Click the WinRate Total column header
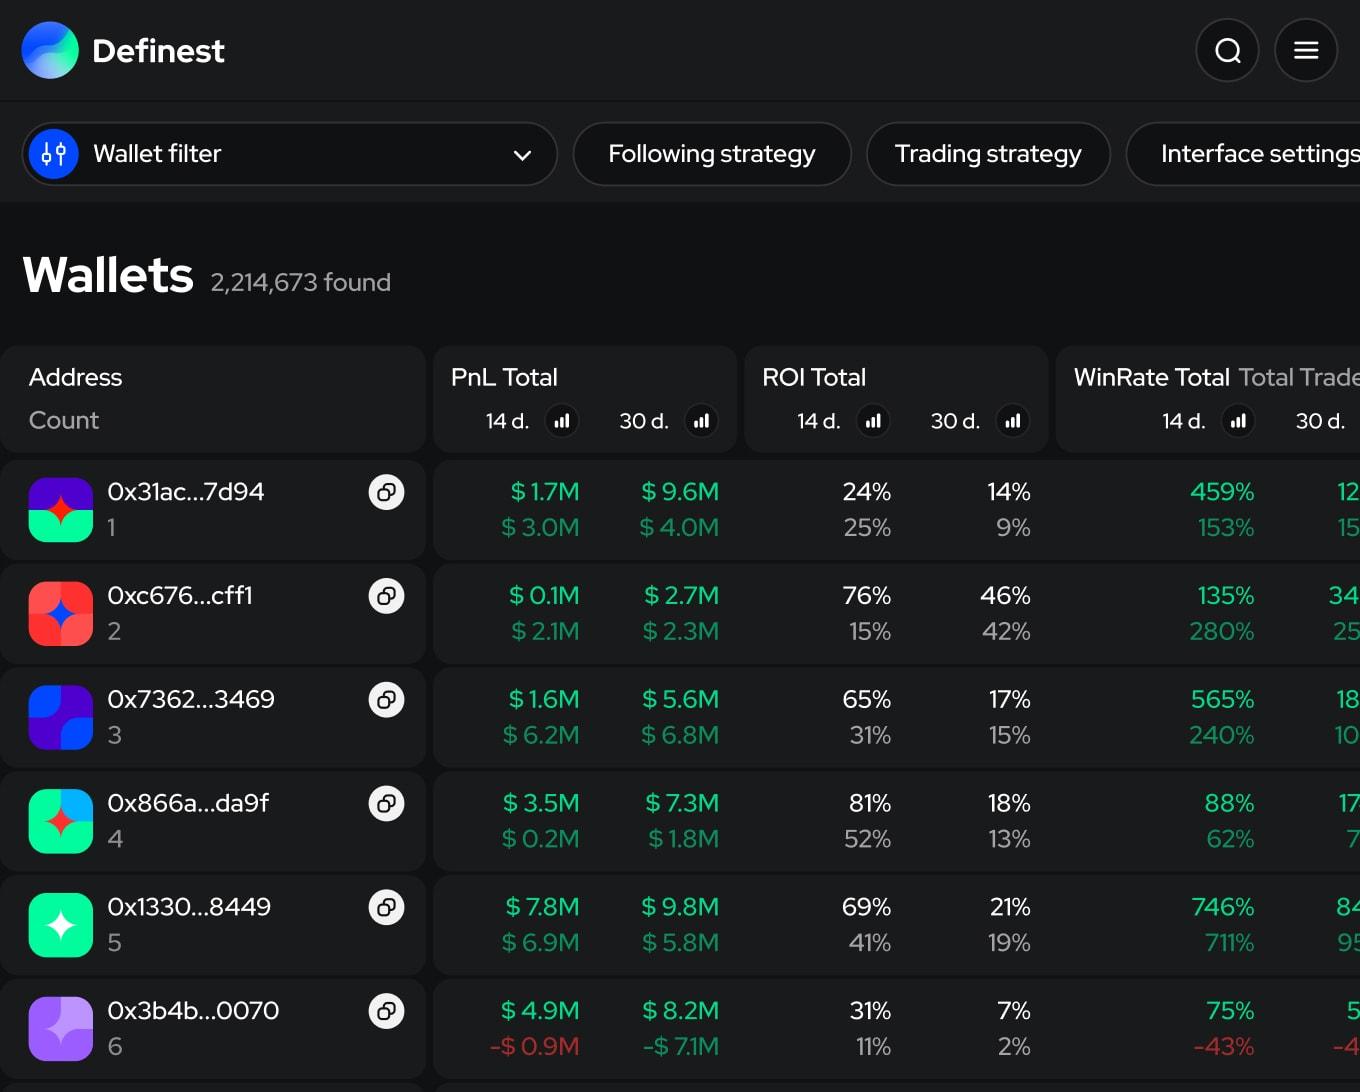This screenshot has width=1360, height=1092. 1151,377
